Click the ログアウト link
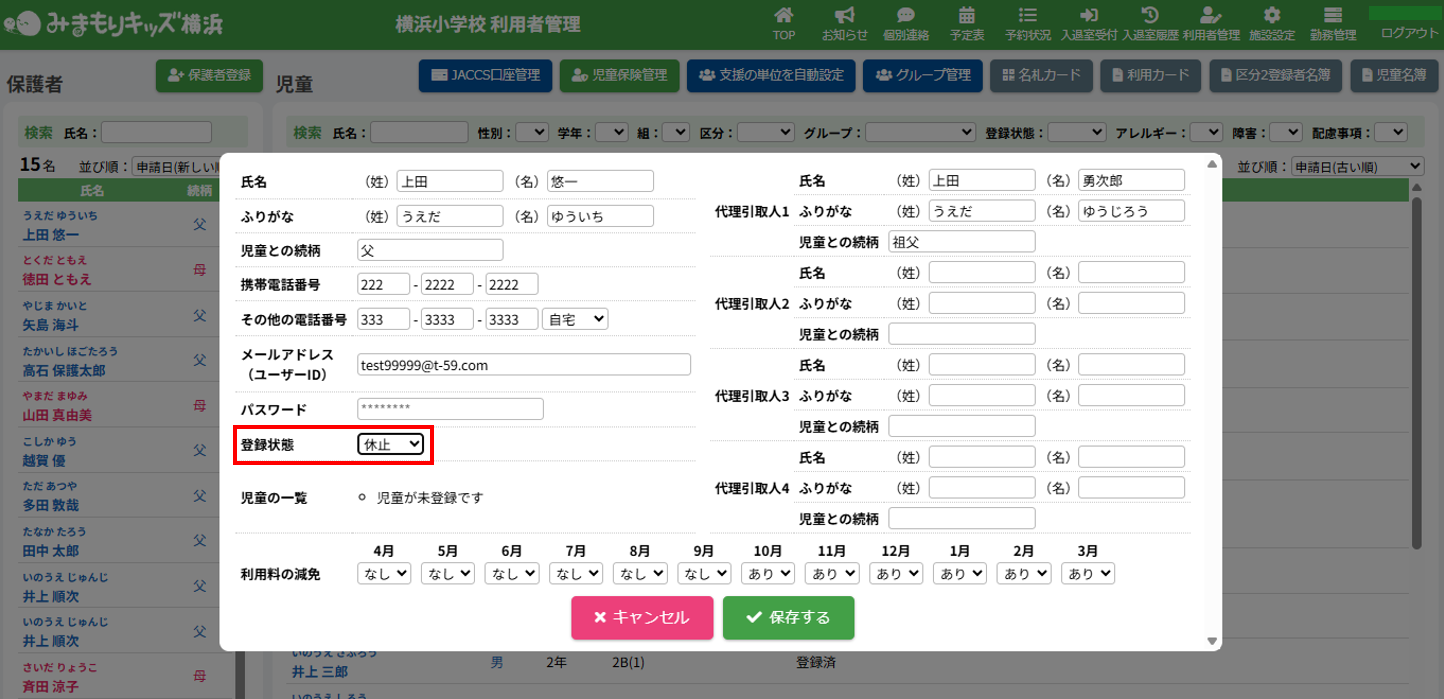1444x699 pixels. click(1409, 33)
